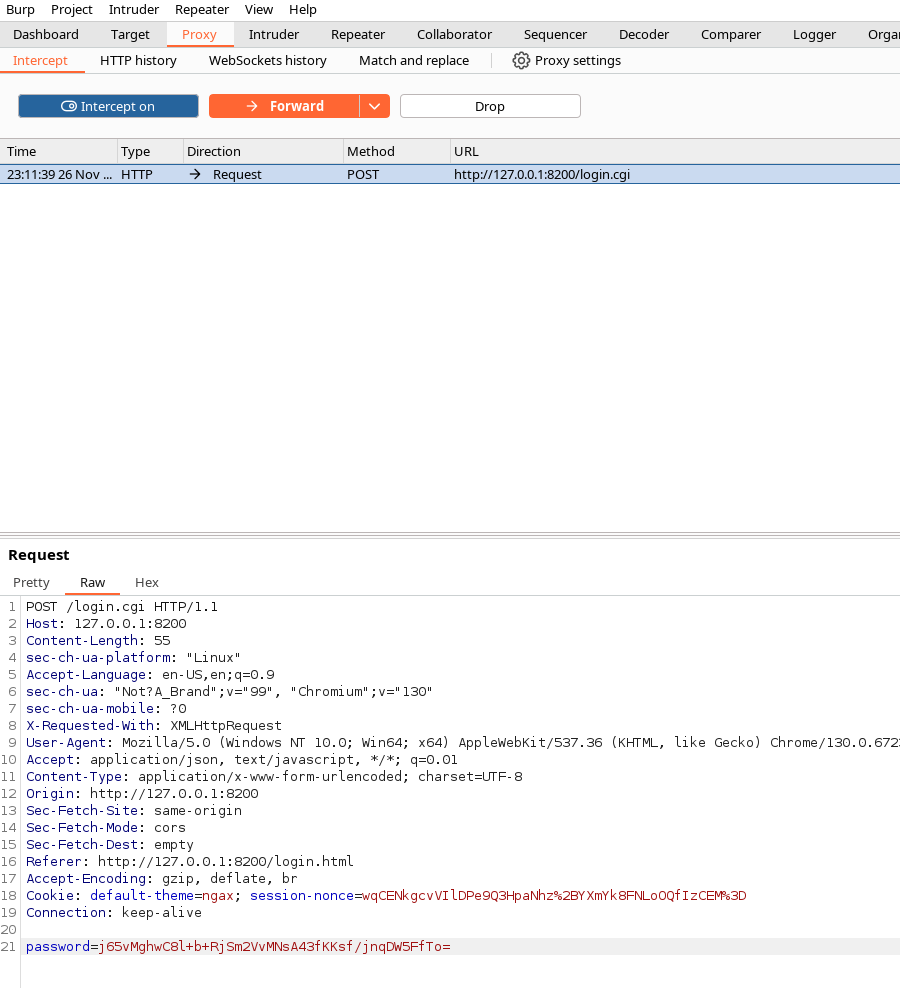Select the POST login.cgi request row

[450, 175]
